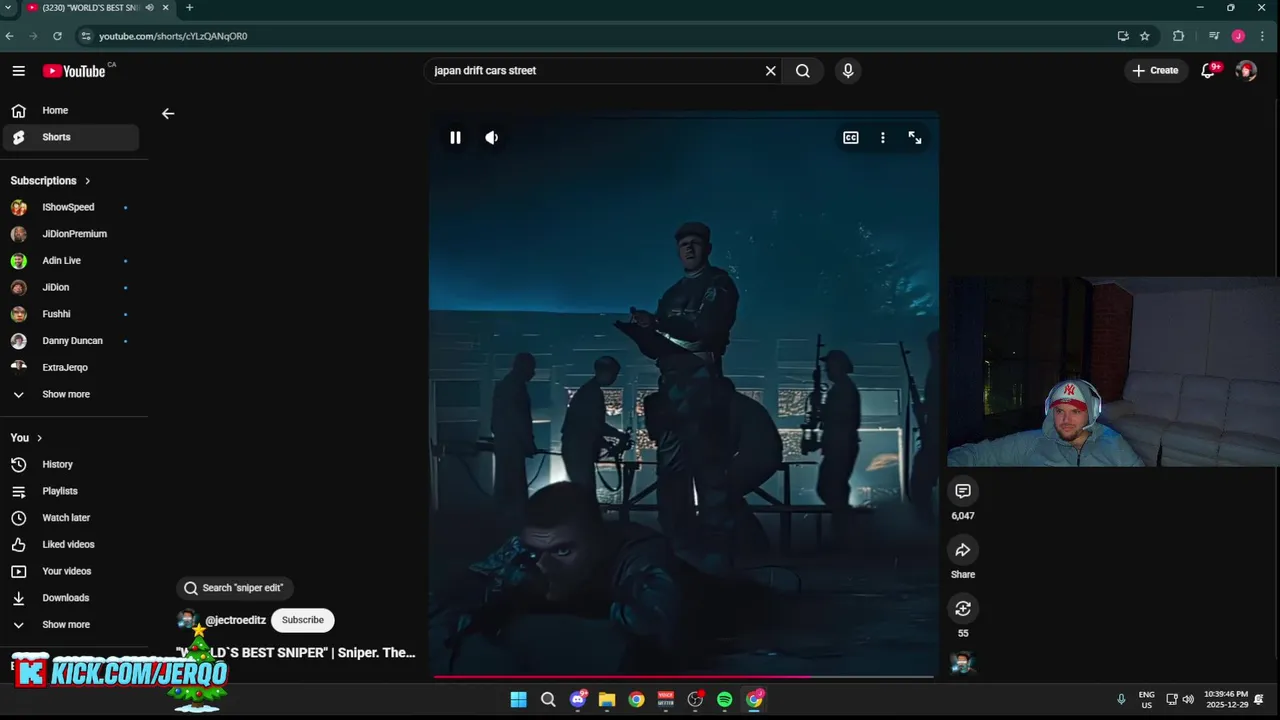Viewport: 1280px width, 720px height.
Task: Open File Explorer from the taskbar
Action: (x=607, y=700)
